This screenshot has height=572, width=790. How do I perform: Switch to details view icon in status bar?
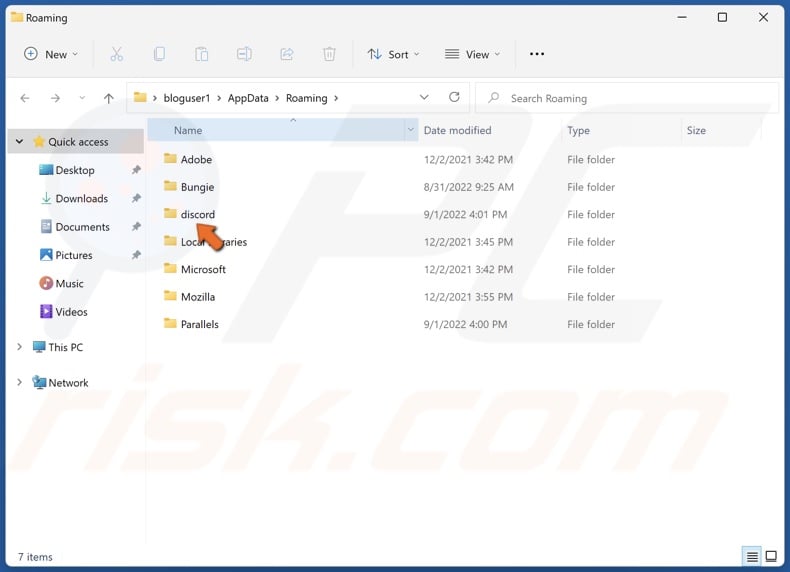click(x=752, y=556)
